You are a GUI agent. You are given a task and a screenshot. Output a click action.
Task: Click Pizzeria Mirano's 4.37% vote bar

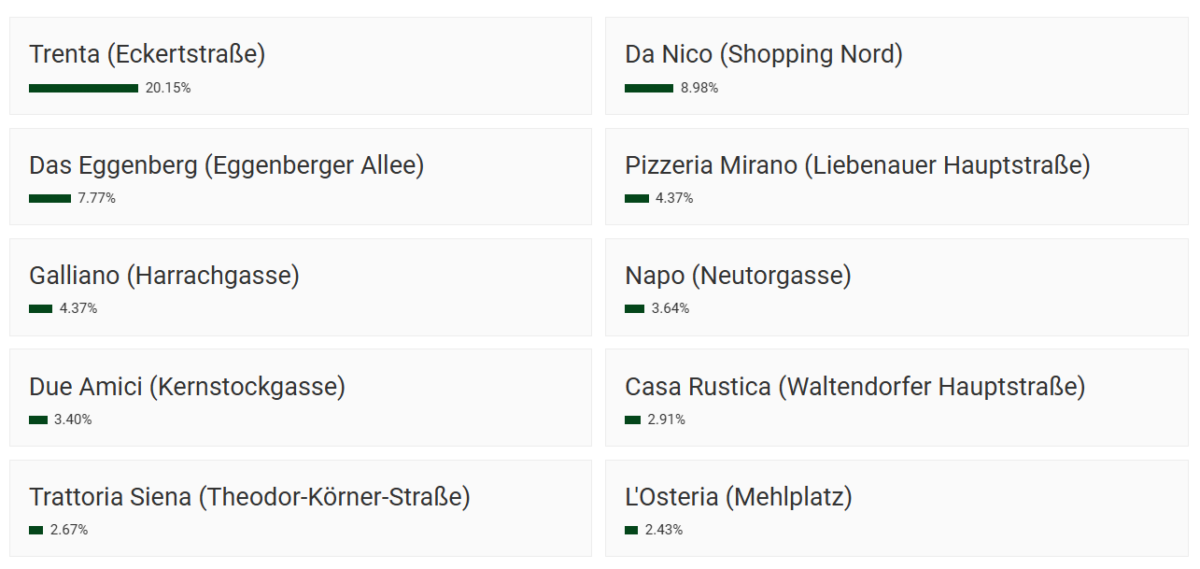click(637, 198)
